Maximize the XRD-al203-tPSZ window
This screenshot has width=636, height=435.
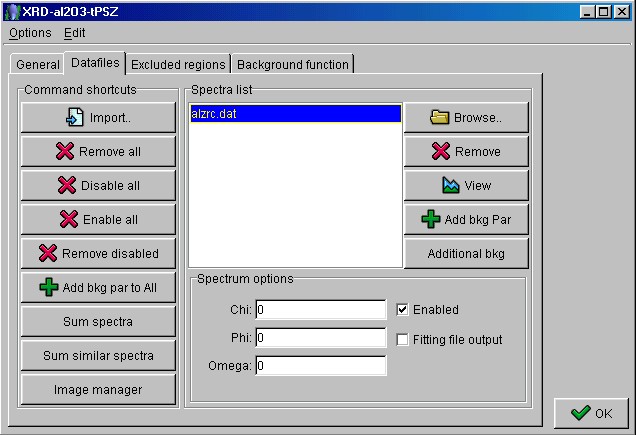(x=603, y=11)
